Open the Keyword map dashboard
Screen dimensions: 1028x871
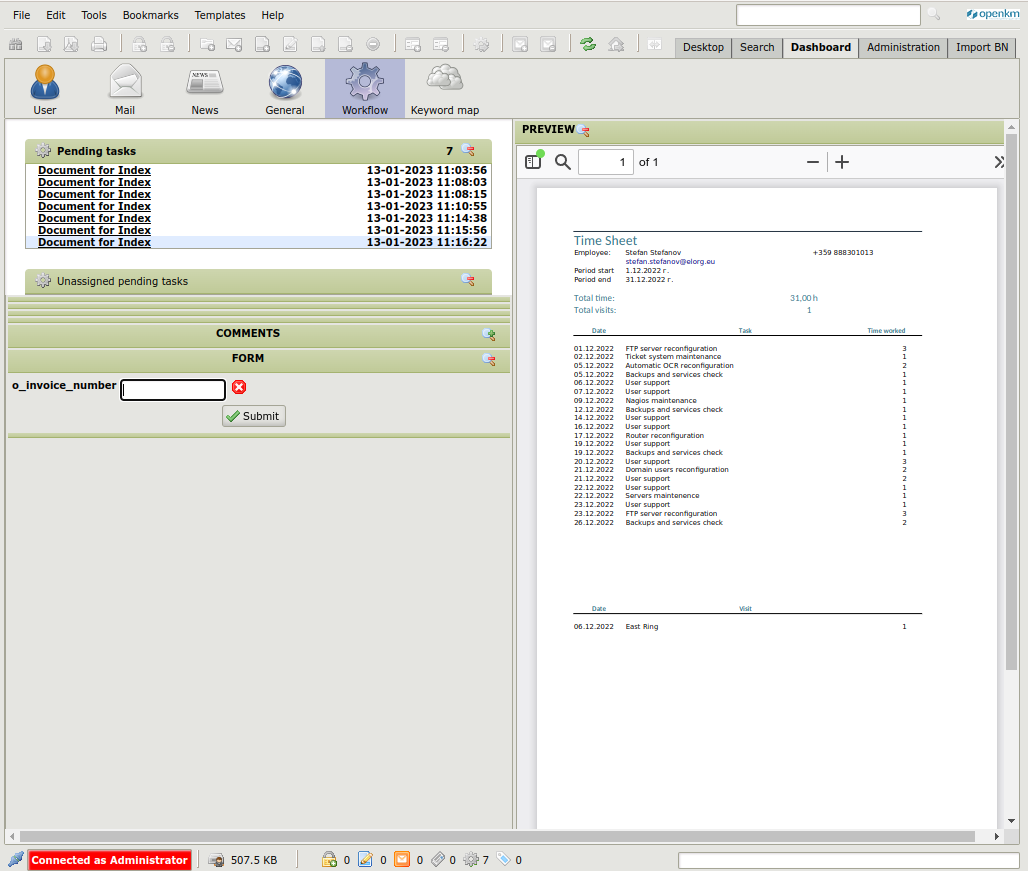click(x=444, y=88)
